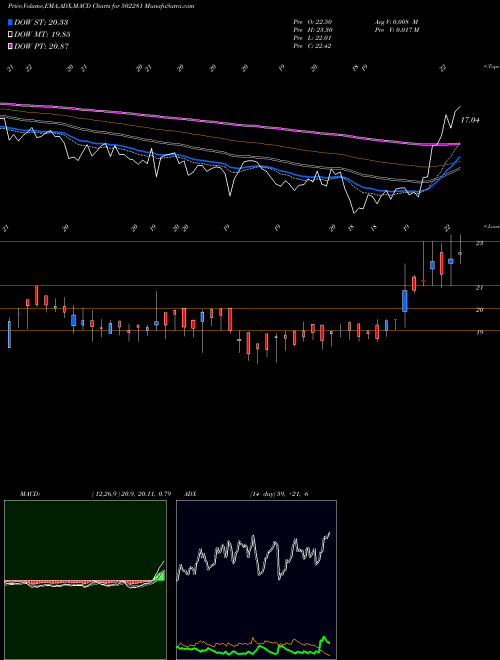Open the dark blue ADX chart panel
Viewport: 500px width, 660px height.
[256, 580]
